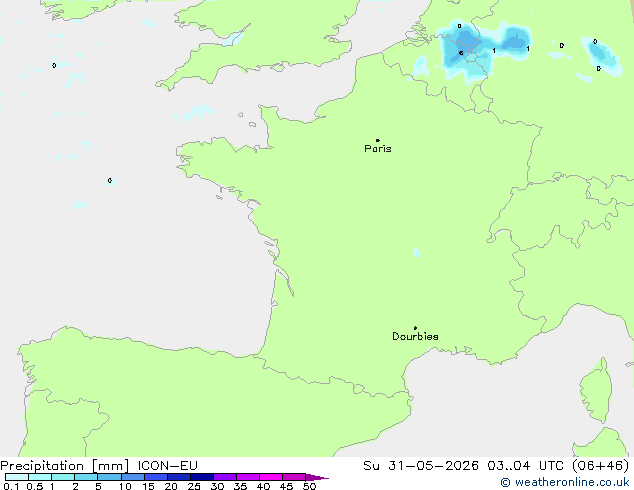634x490 pixels.
Task: Click the 'Precipitation [mm]' title text
Action: coord(65,466)
